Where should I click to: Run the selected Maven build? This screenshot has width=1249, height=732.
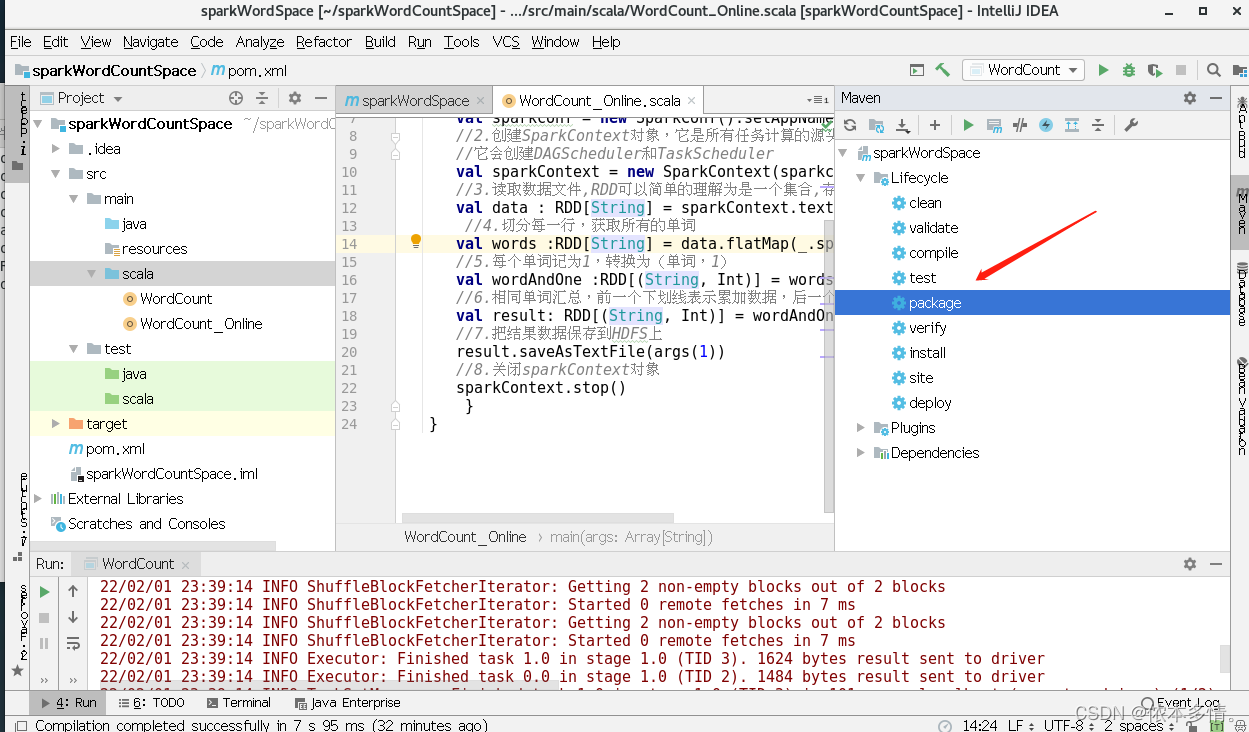coord(968,125)
